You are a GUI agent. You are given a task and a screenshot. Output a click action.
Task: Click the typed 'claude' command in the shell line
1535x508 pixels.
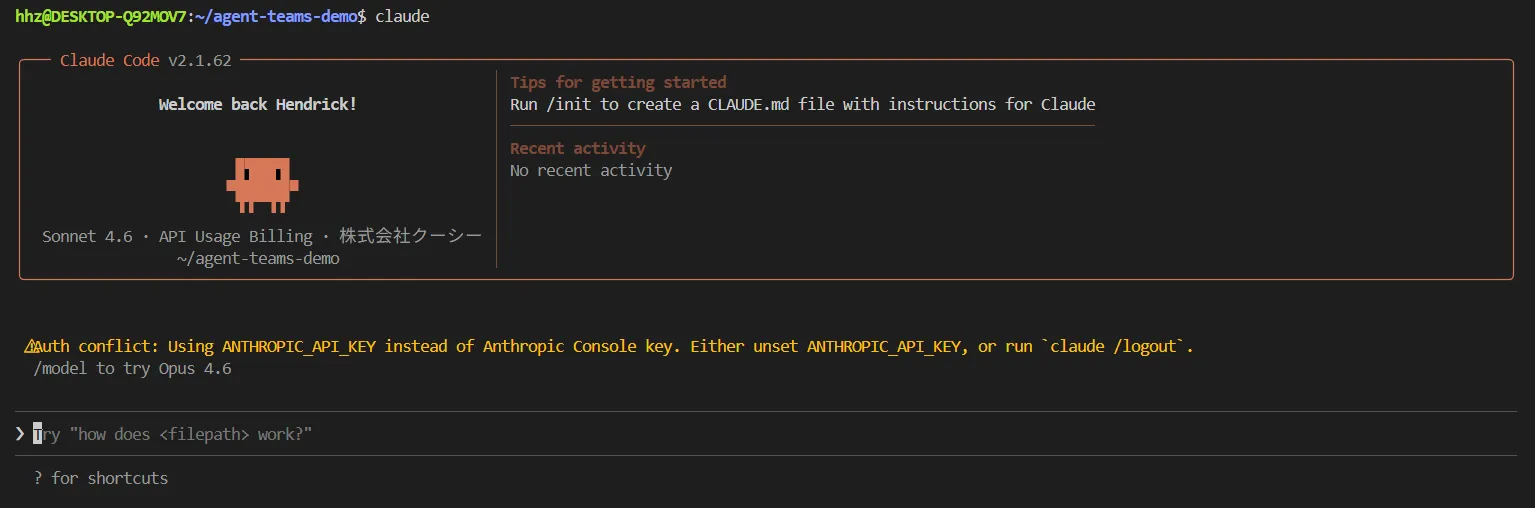tap(402, 16)
